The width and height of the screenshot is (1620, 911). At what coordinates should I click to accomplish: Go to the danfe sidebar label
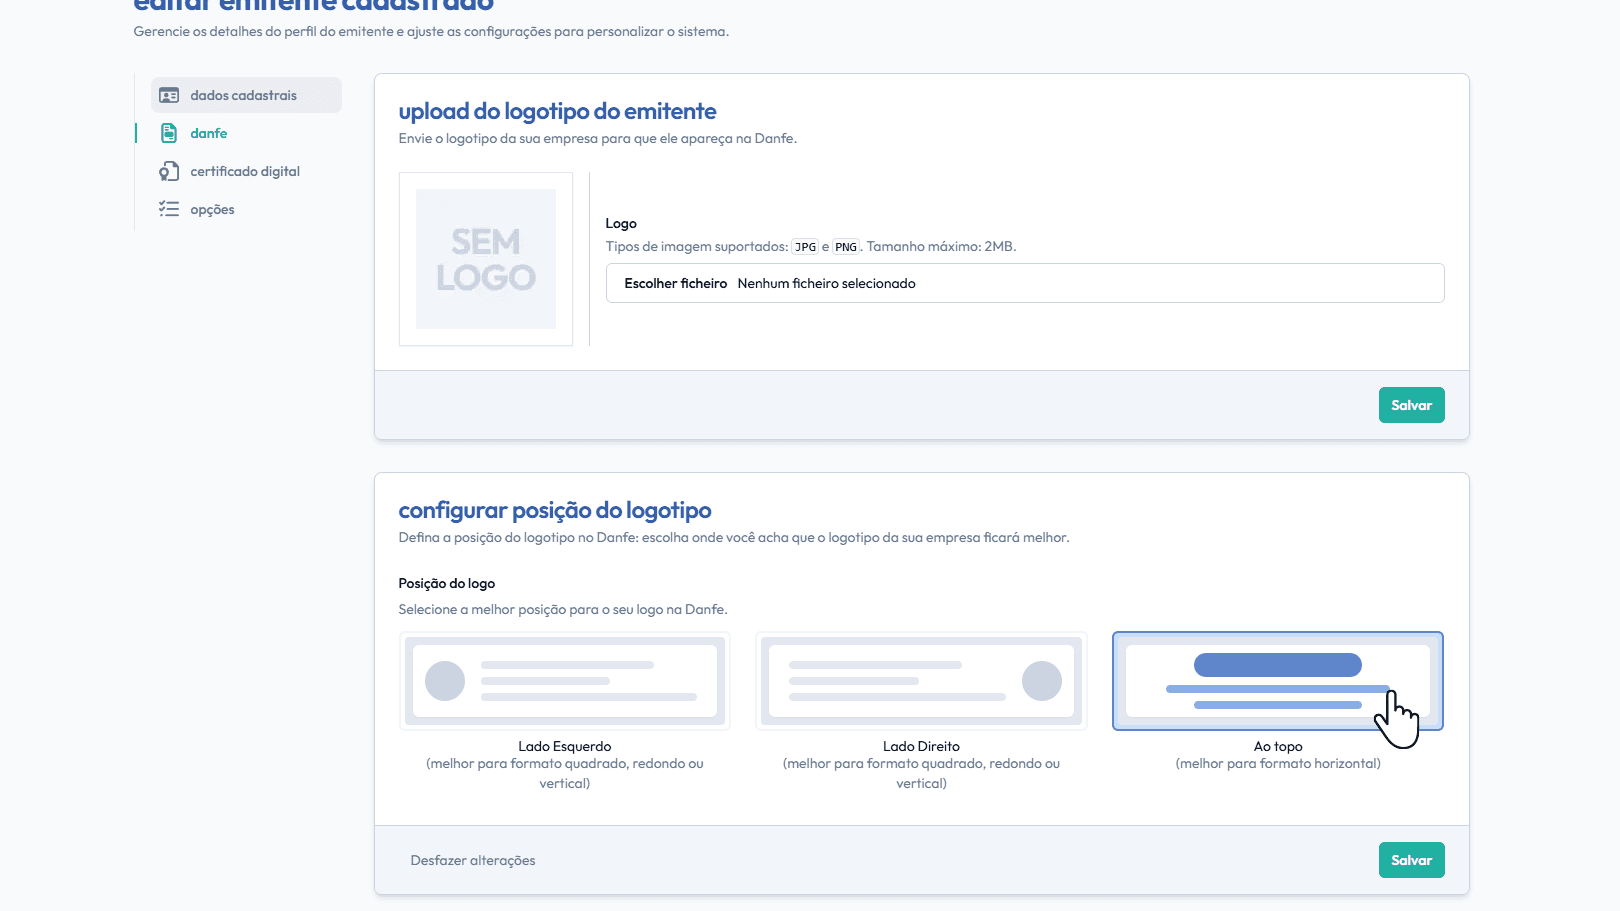point(209,133)
